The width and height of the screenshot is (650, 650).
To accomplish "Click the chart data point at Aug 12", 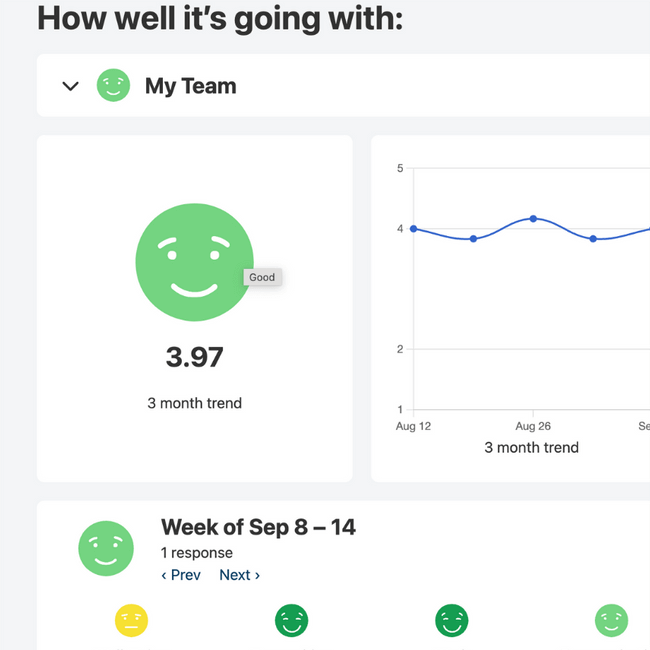I will [x=414, y=229].
